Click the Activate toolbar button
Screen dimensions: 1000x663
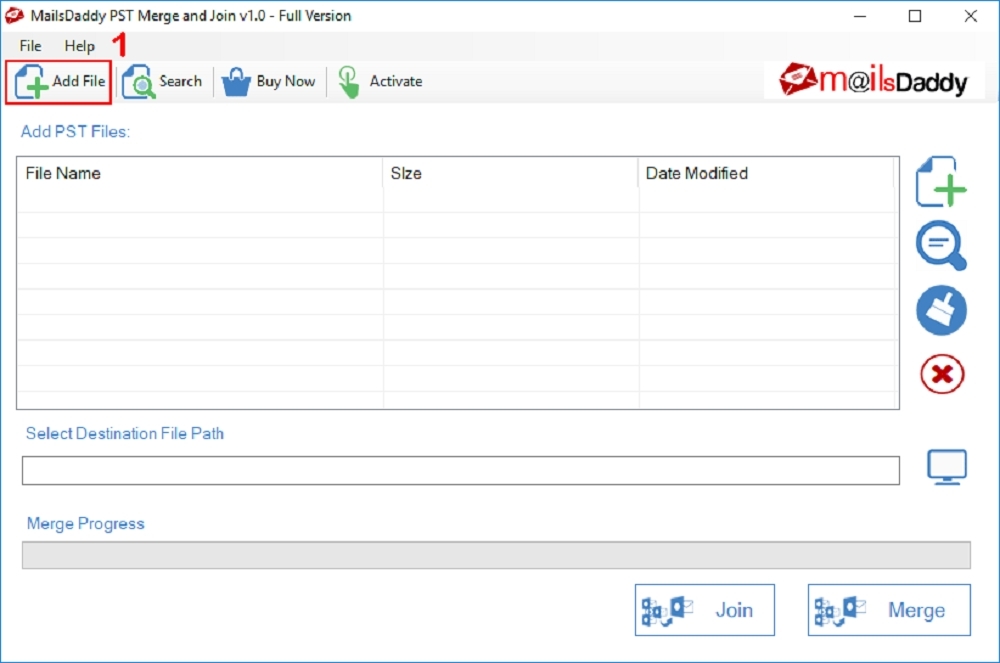tap(381, 82)
